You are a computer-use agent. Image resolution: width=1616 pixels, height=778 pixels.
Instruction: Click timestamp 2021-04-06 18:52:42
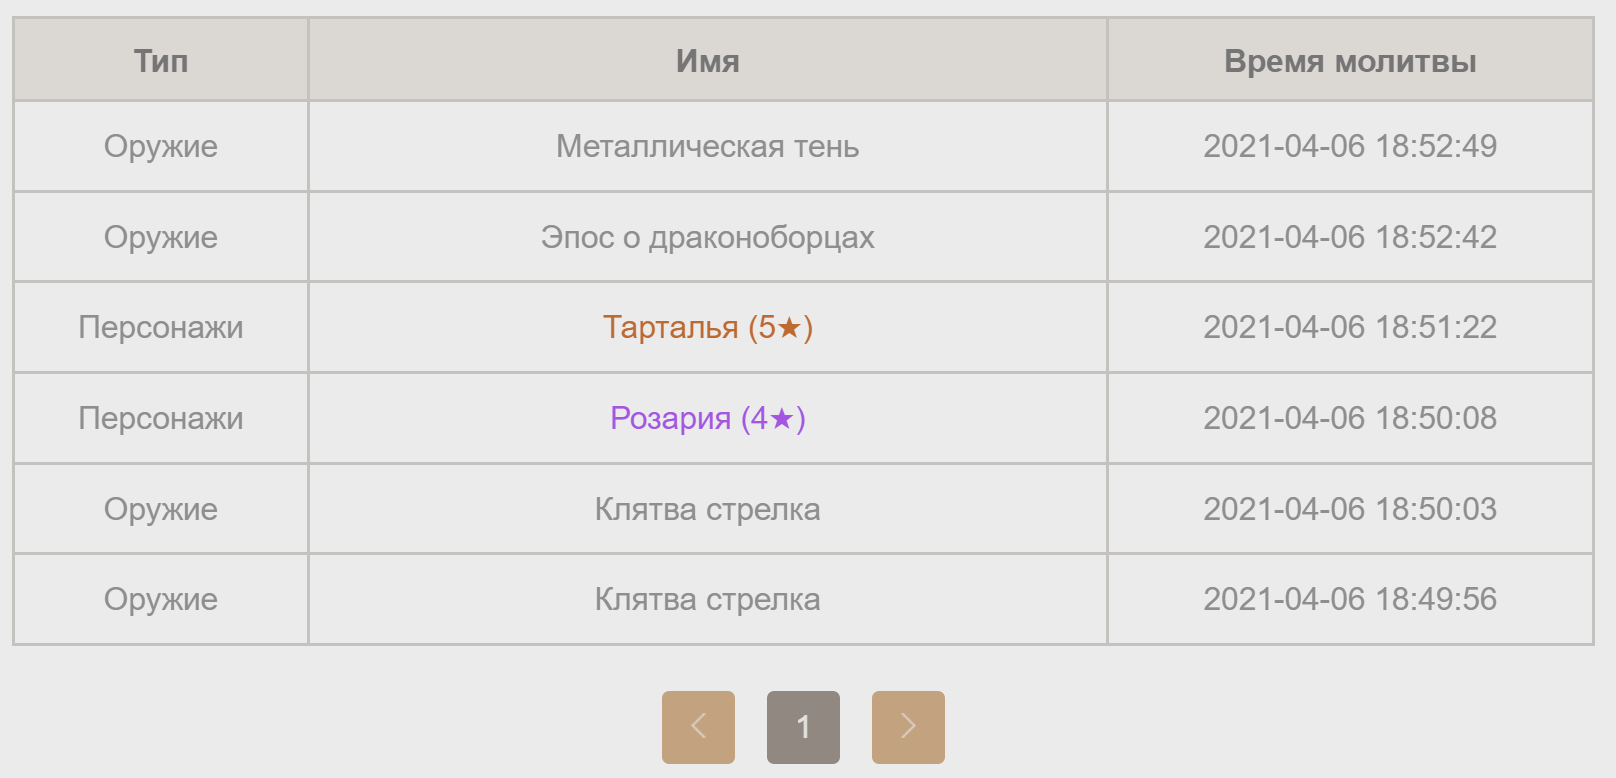click(1350, 237)
